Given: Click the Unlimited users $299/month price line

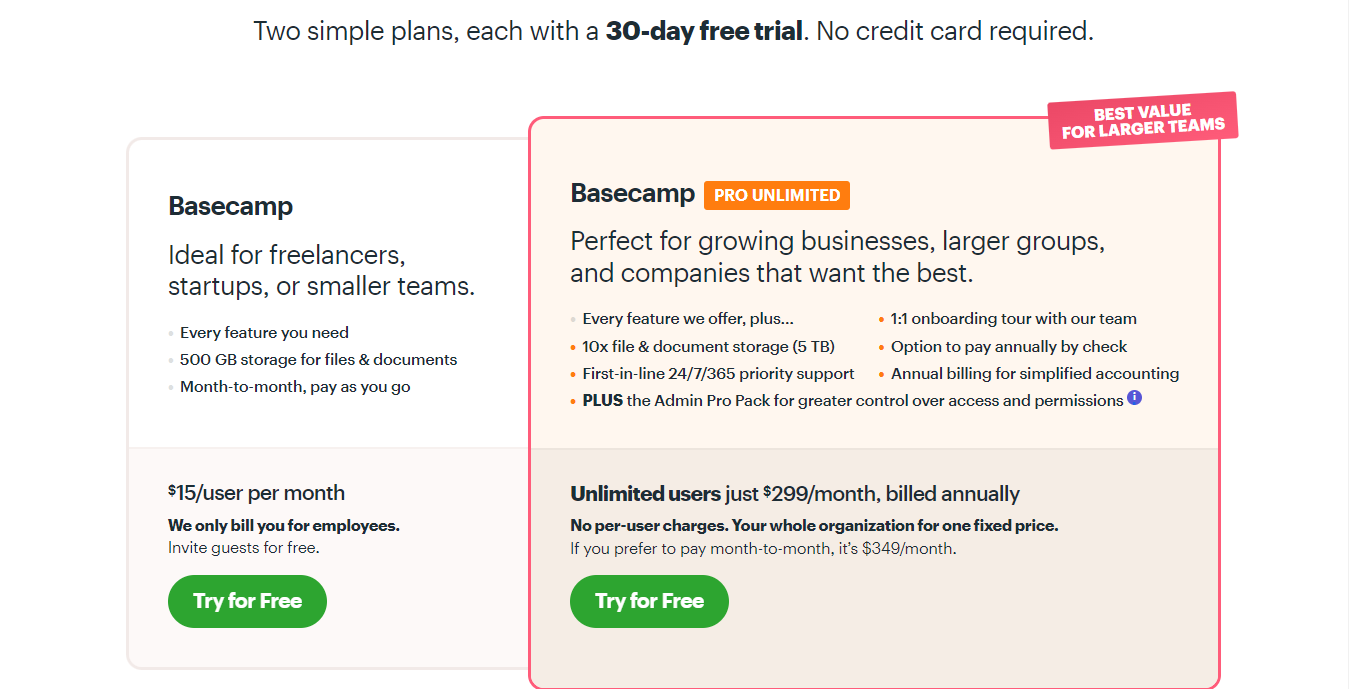Looking at the screenshot, I should [795, 494].
